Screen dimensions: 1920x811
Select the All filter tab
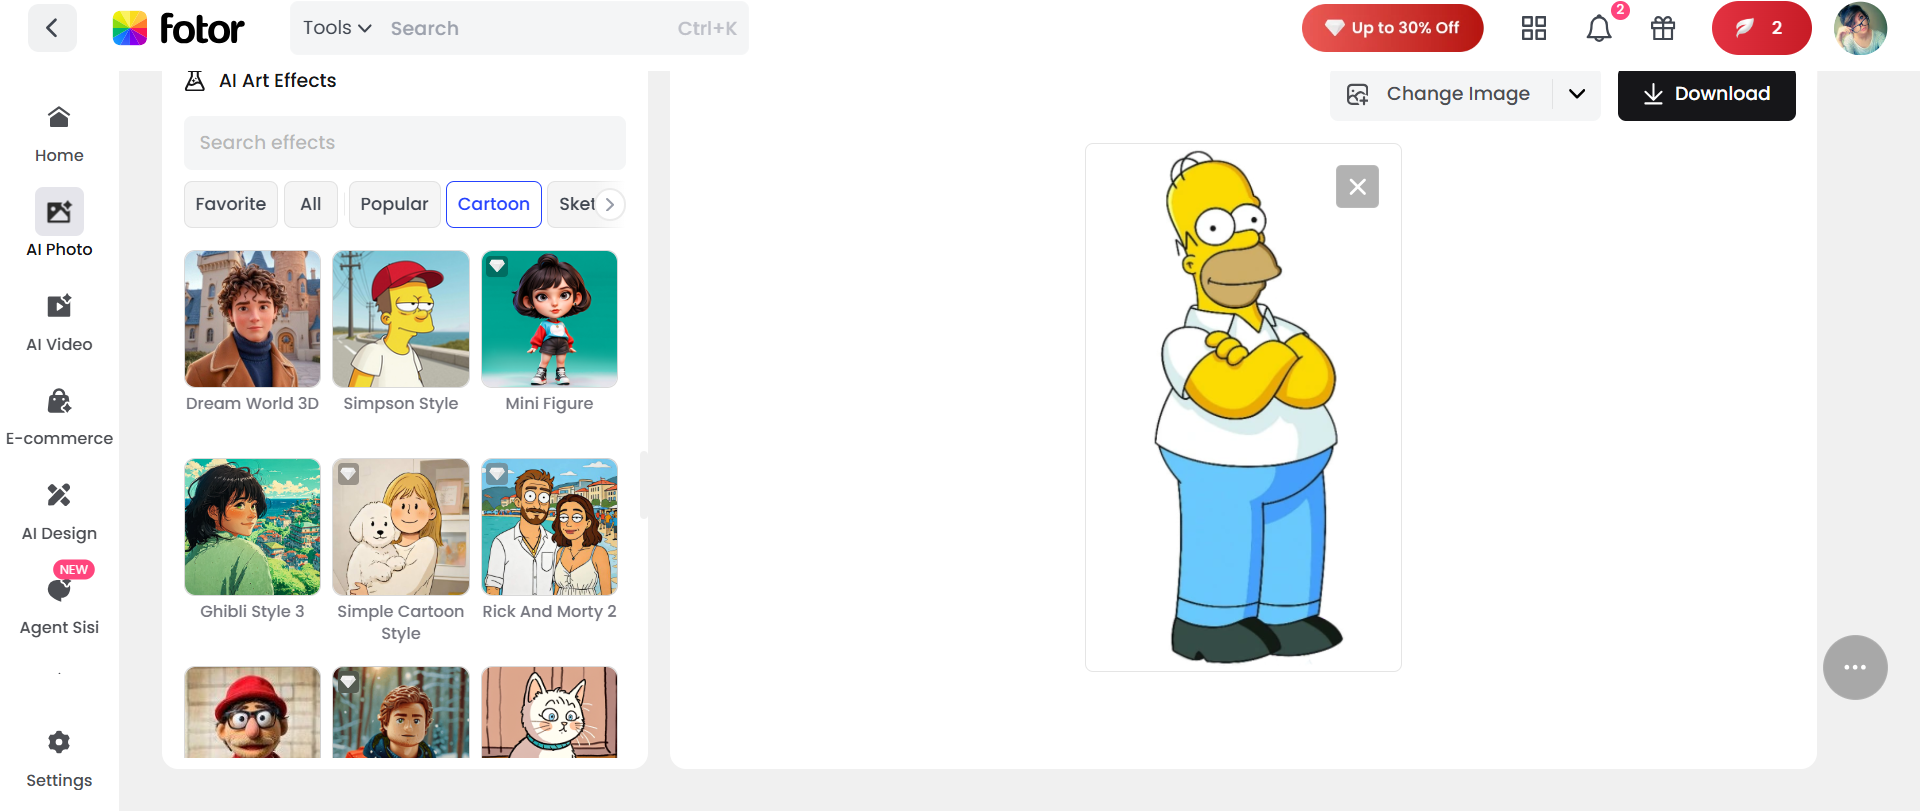click(311, 204)
